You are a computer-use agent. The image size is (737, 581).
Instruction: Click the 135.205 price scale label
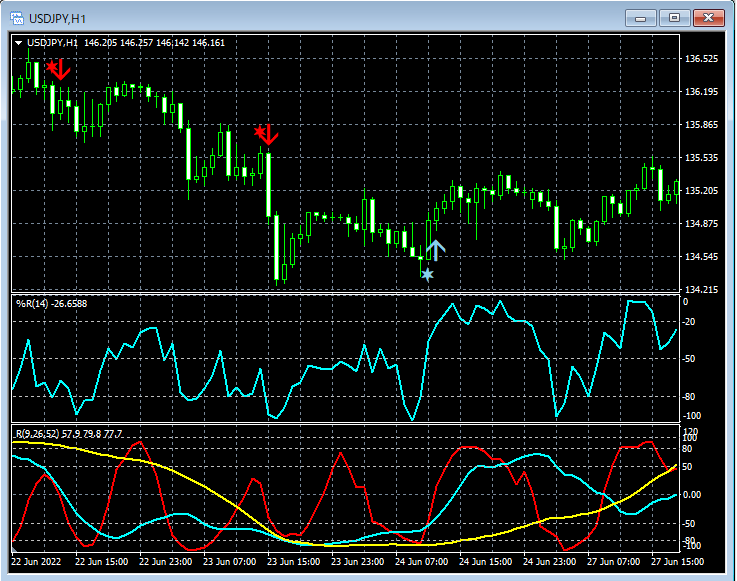tap(701, 190)
